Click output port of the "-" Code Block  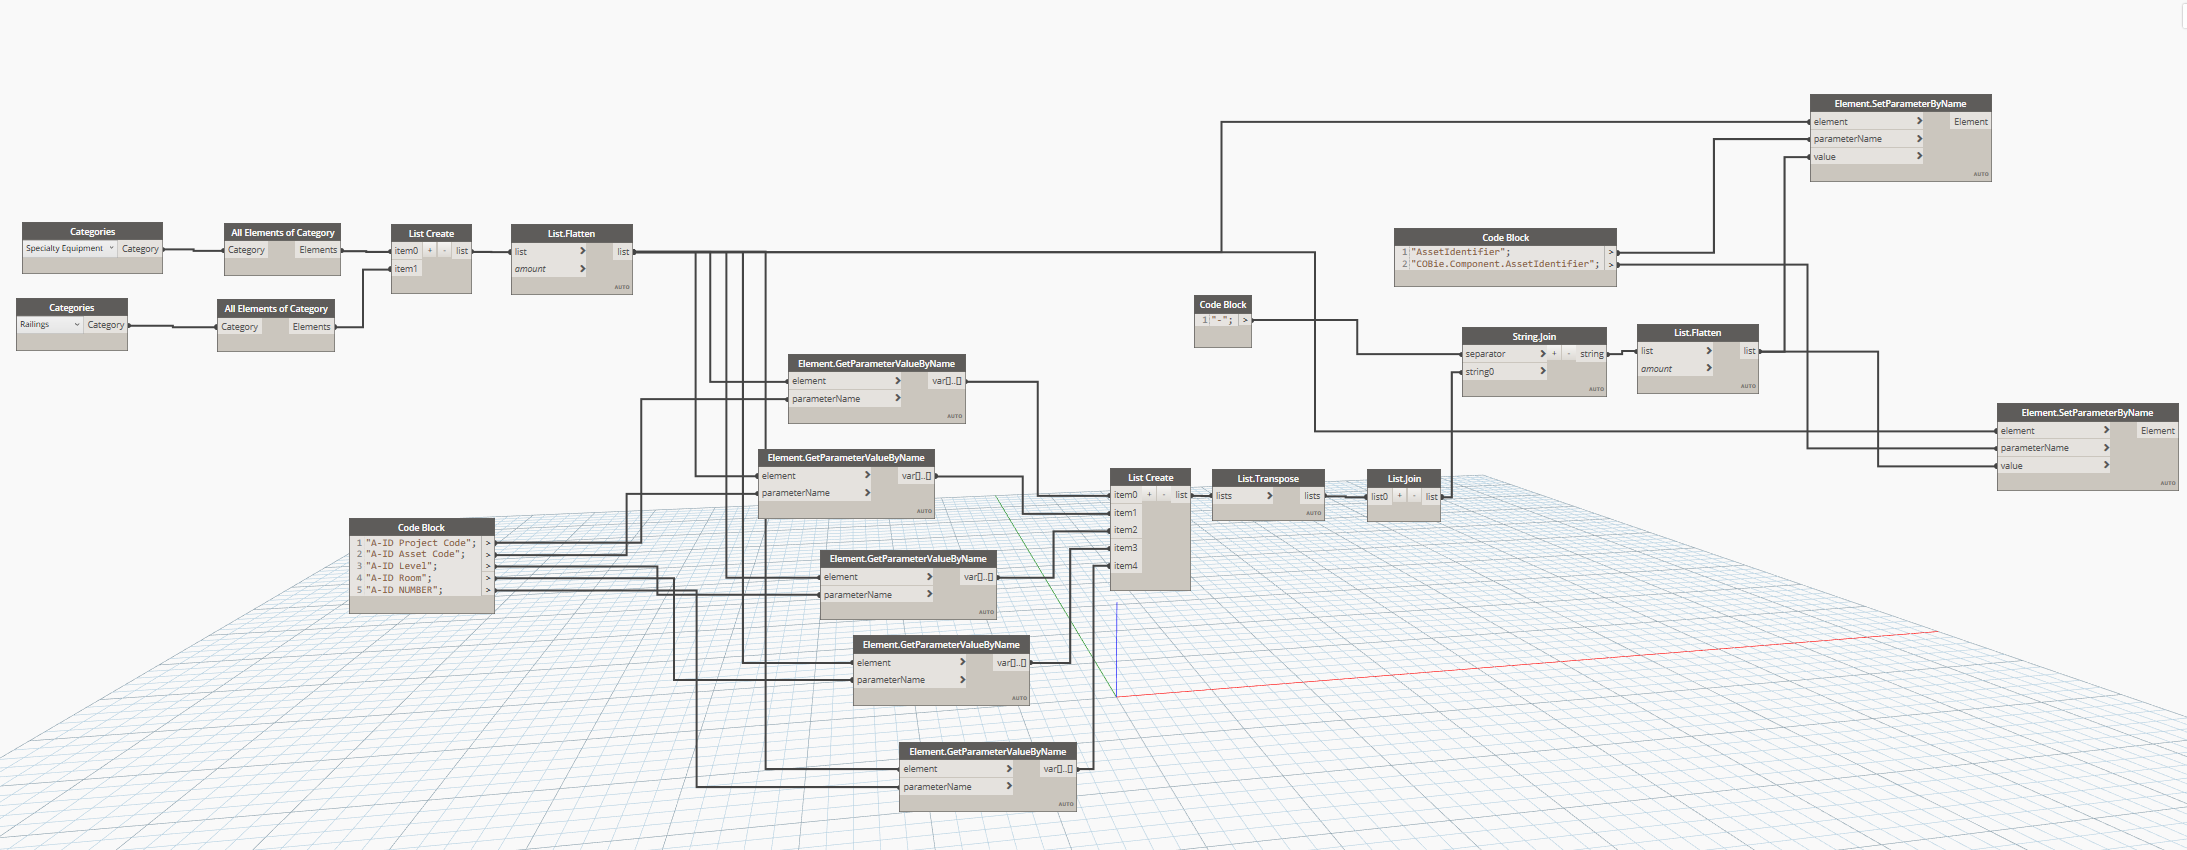pos(1245,320)
